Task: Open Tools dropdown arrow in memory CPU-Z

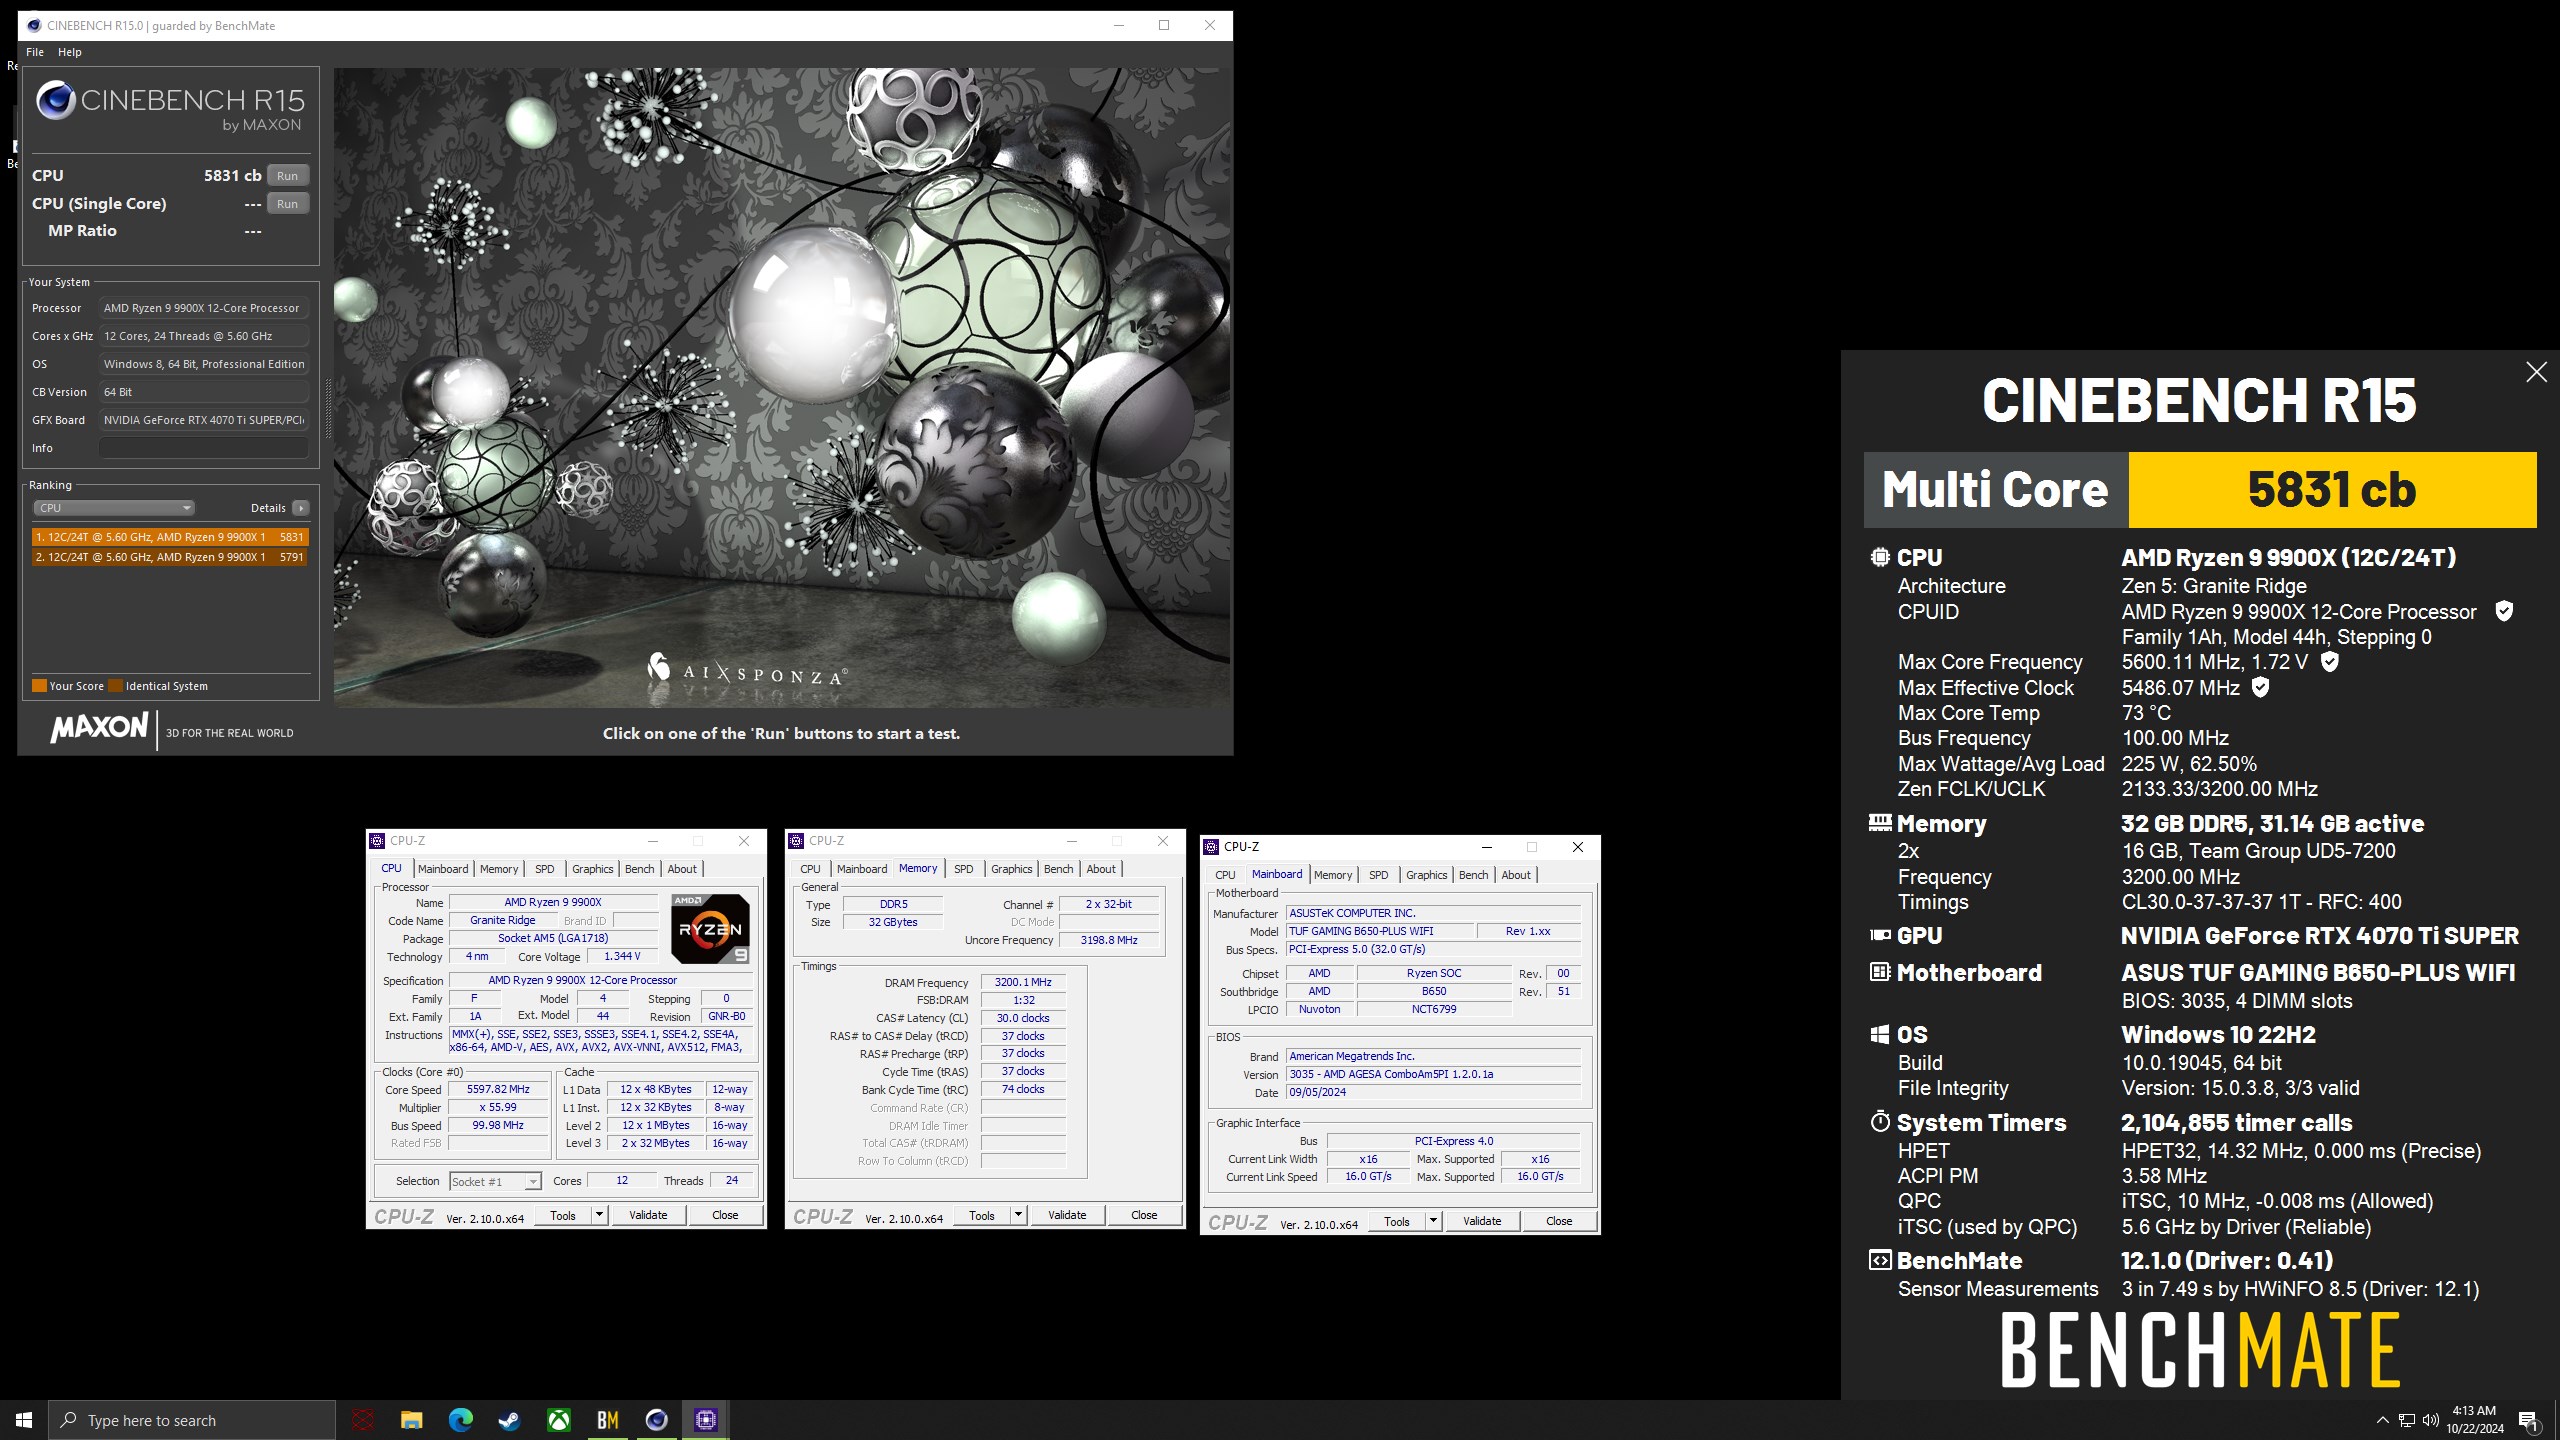Action: [x=1019, y=1216]
